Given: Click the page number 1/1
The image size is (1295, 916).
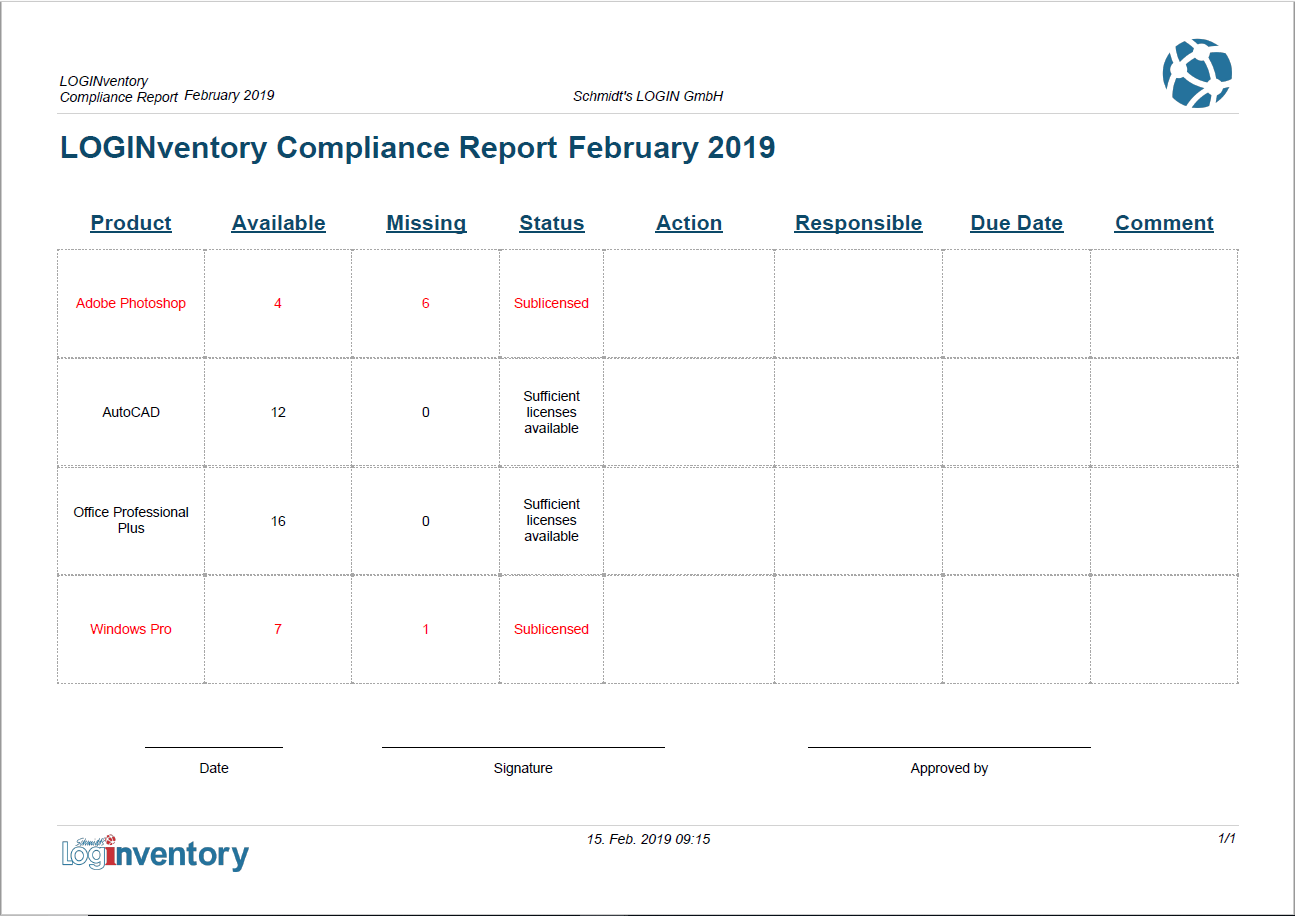Looking at the screenshot, I should coord(1227,838).
